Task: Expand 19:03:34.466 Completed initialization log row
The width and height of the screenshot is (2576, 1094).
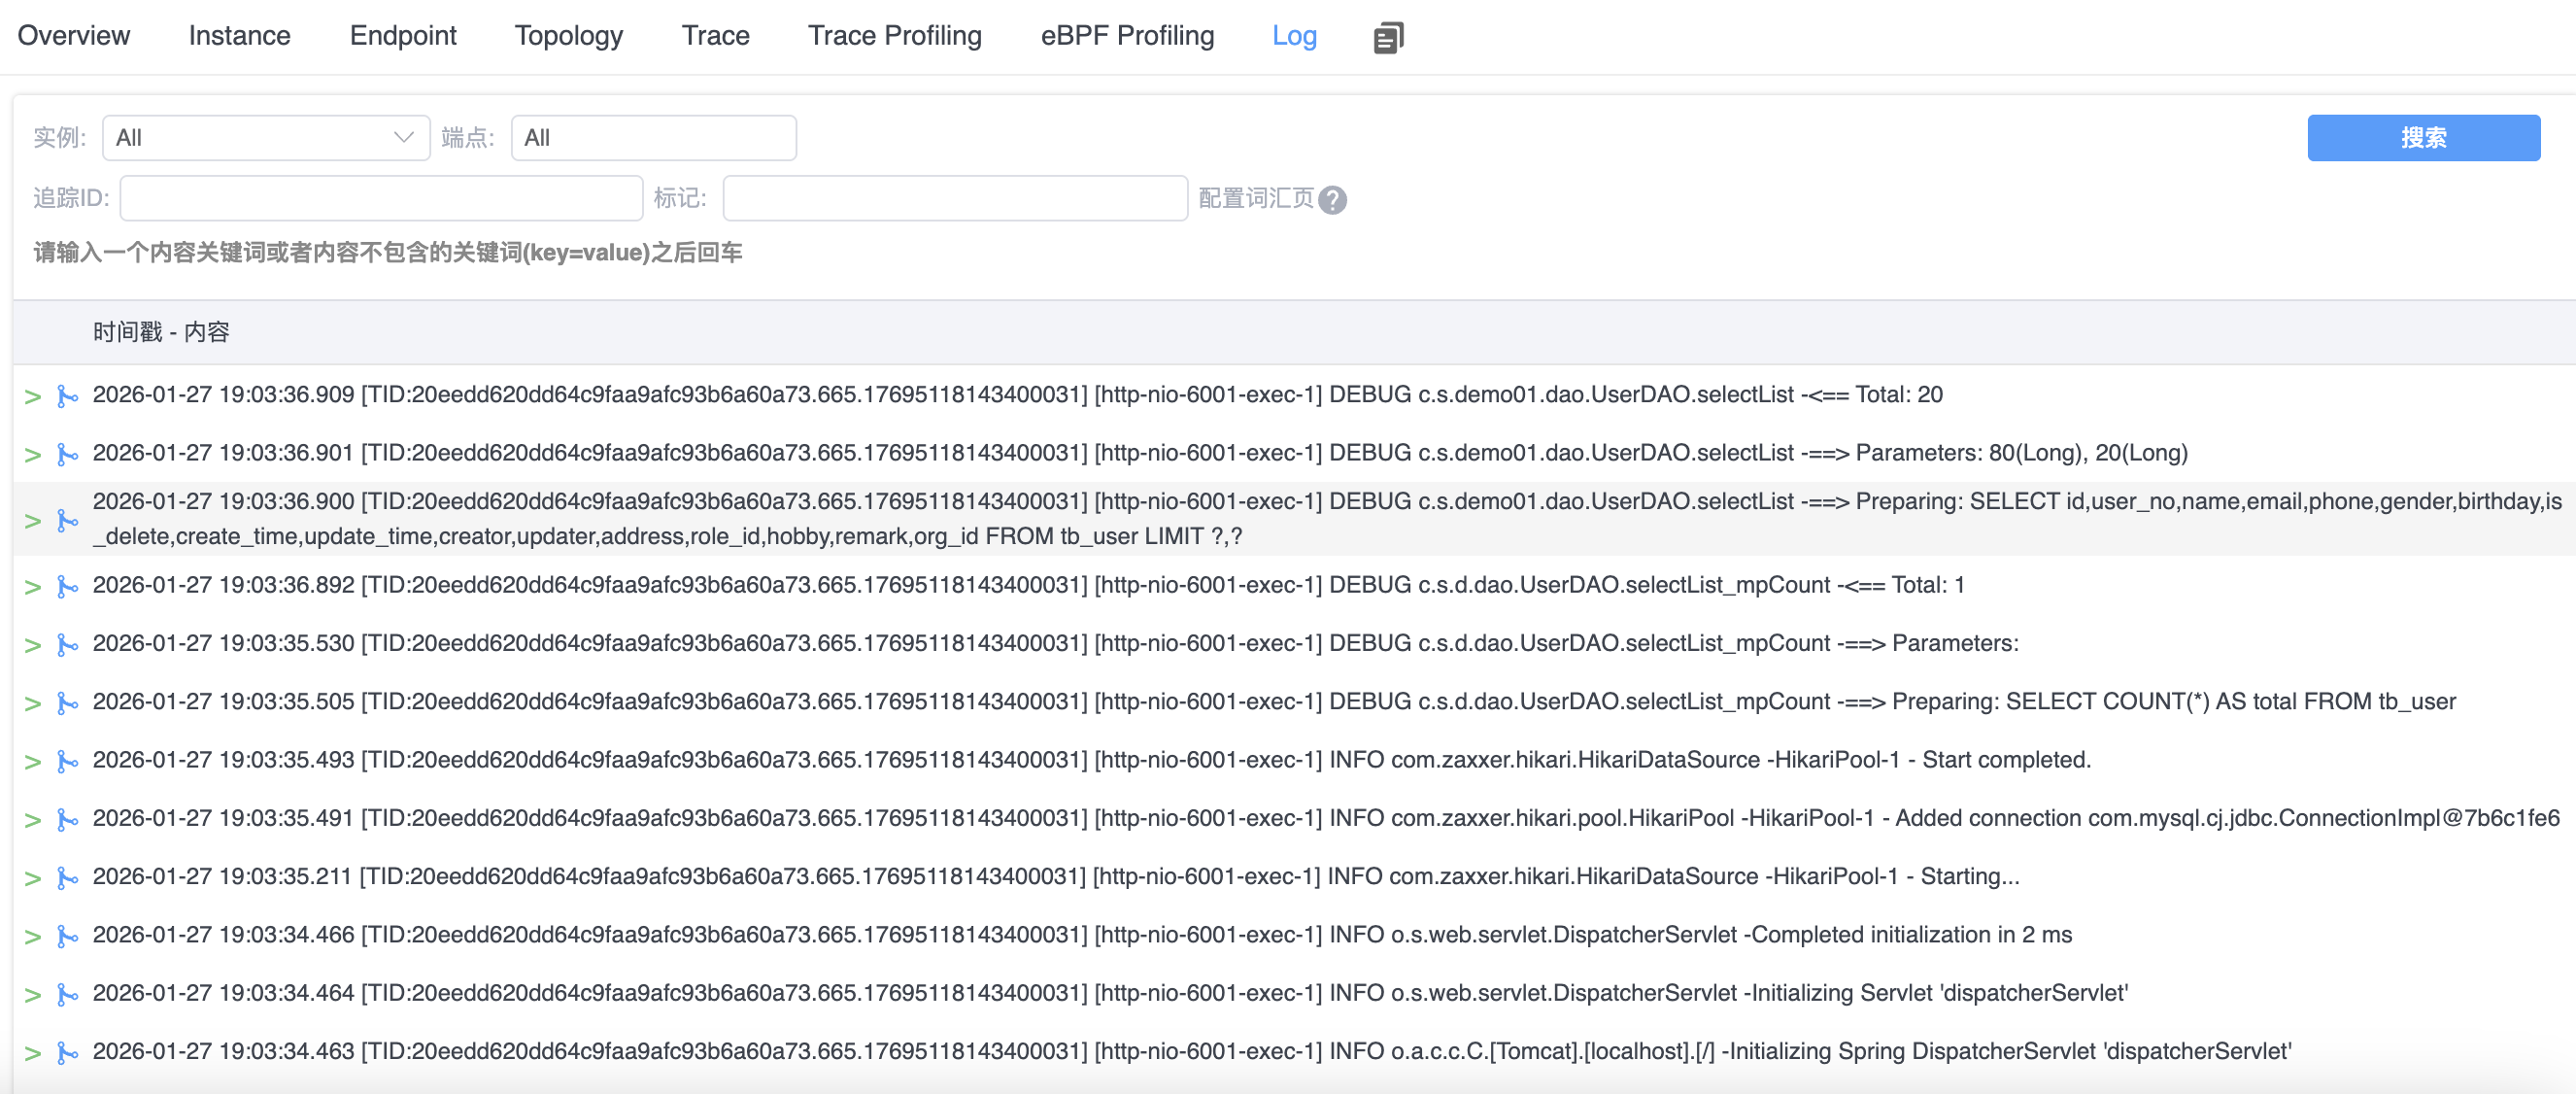Action: pos(32,936)
